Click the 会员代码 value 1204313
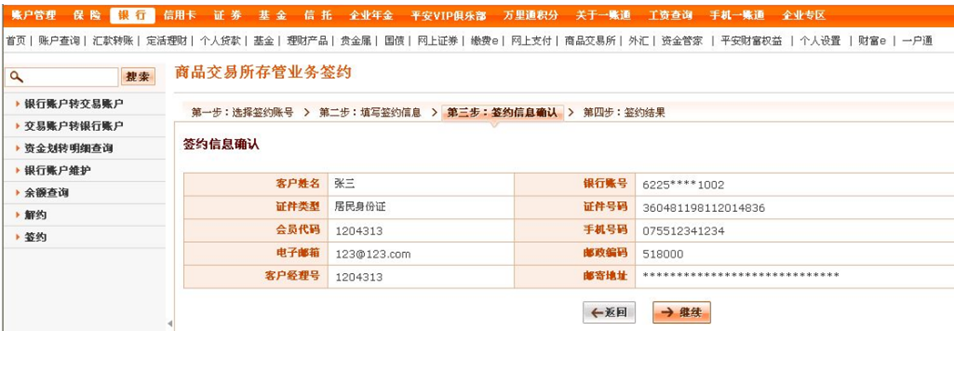 coord(359,232)
